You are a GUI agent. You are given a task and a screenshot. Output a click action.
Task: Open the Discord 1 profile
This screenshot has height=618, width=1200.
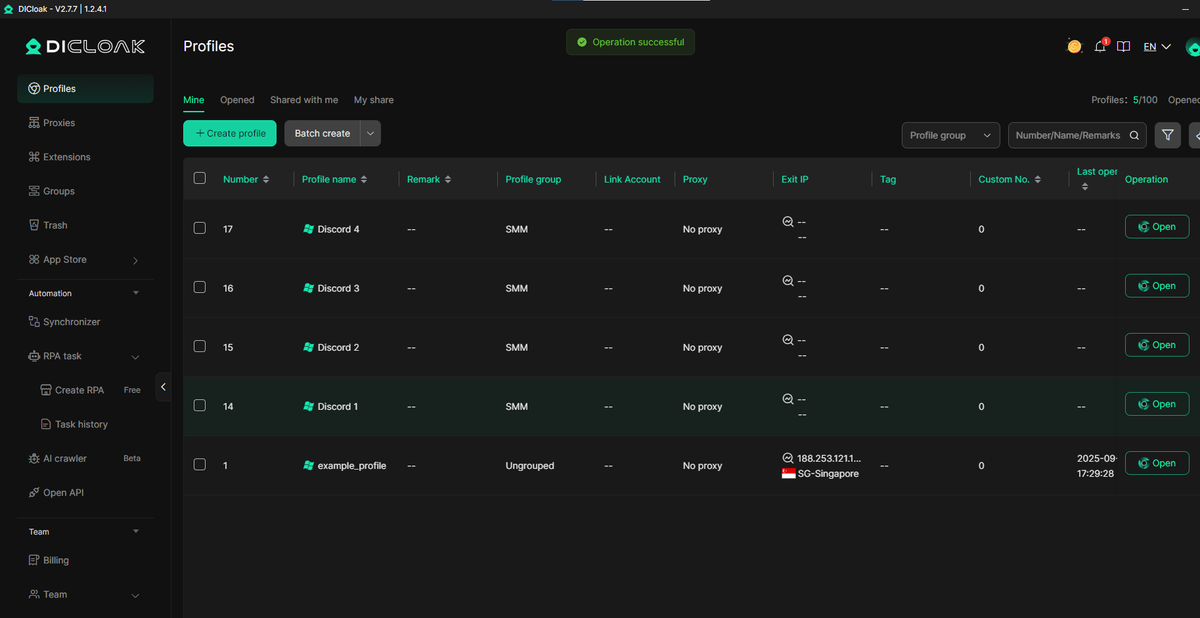click(1156, 403)
